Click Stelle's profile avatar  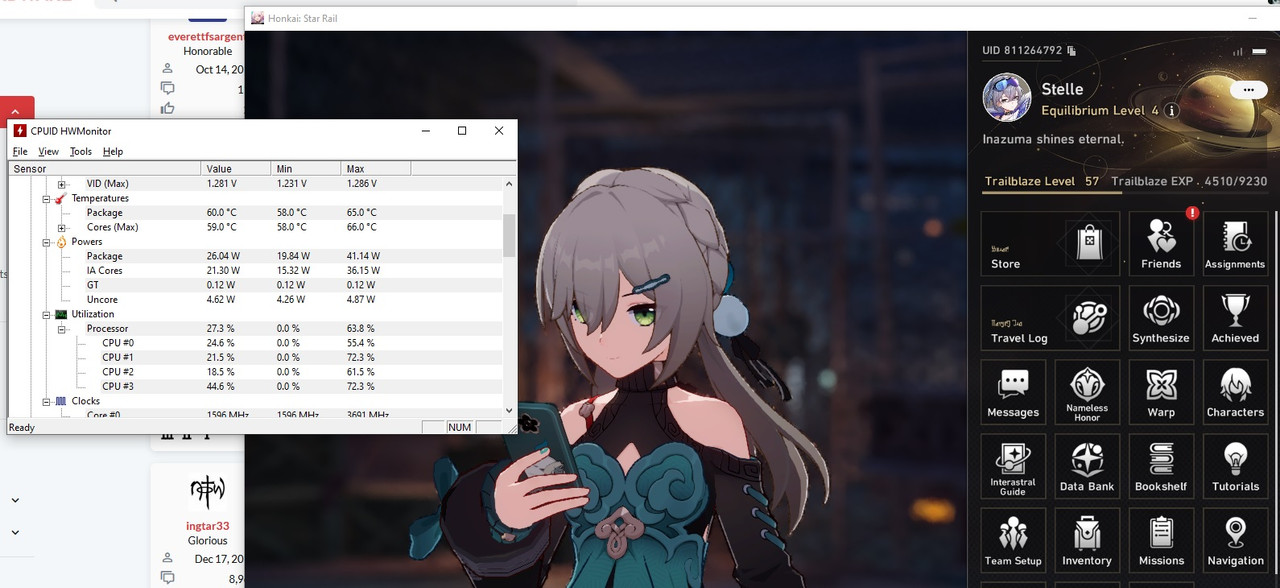click(x=1007, y=98)
